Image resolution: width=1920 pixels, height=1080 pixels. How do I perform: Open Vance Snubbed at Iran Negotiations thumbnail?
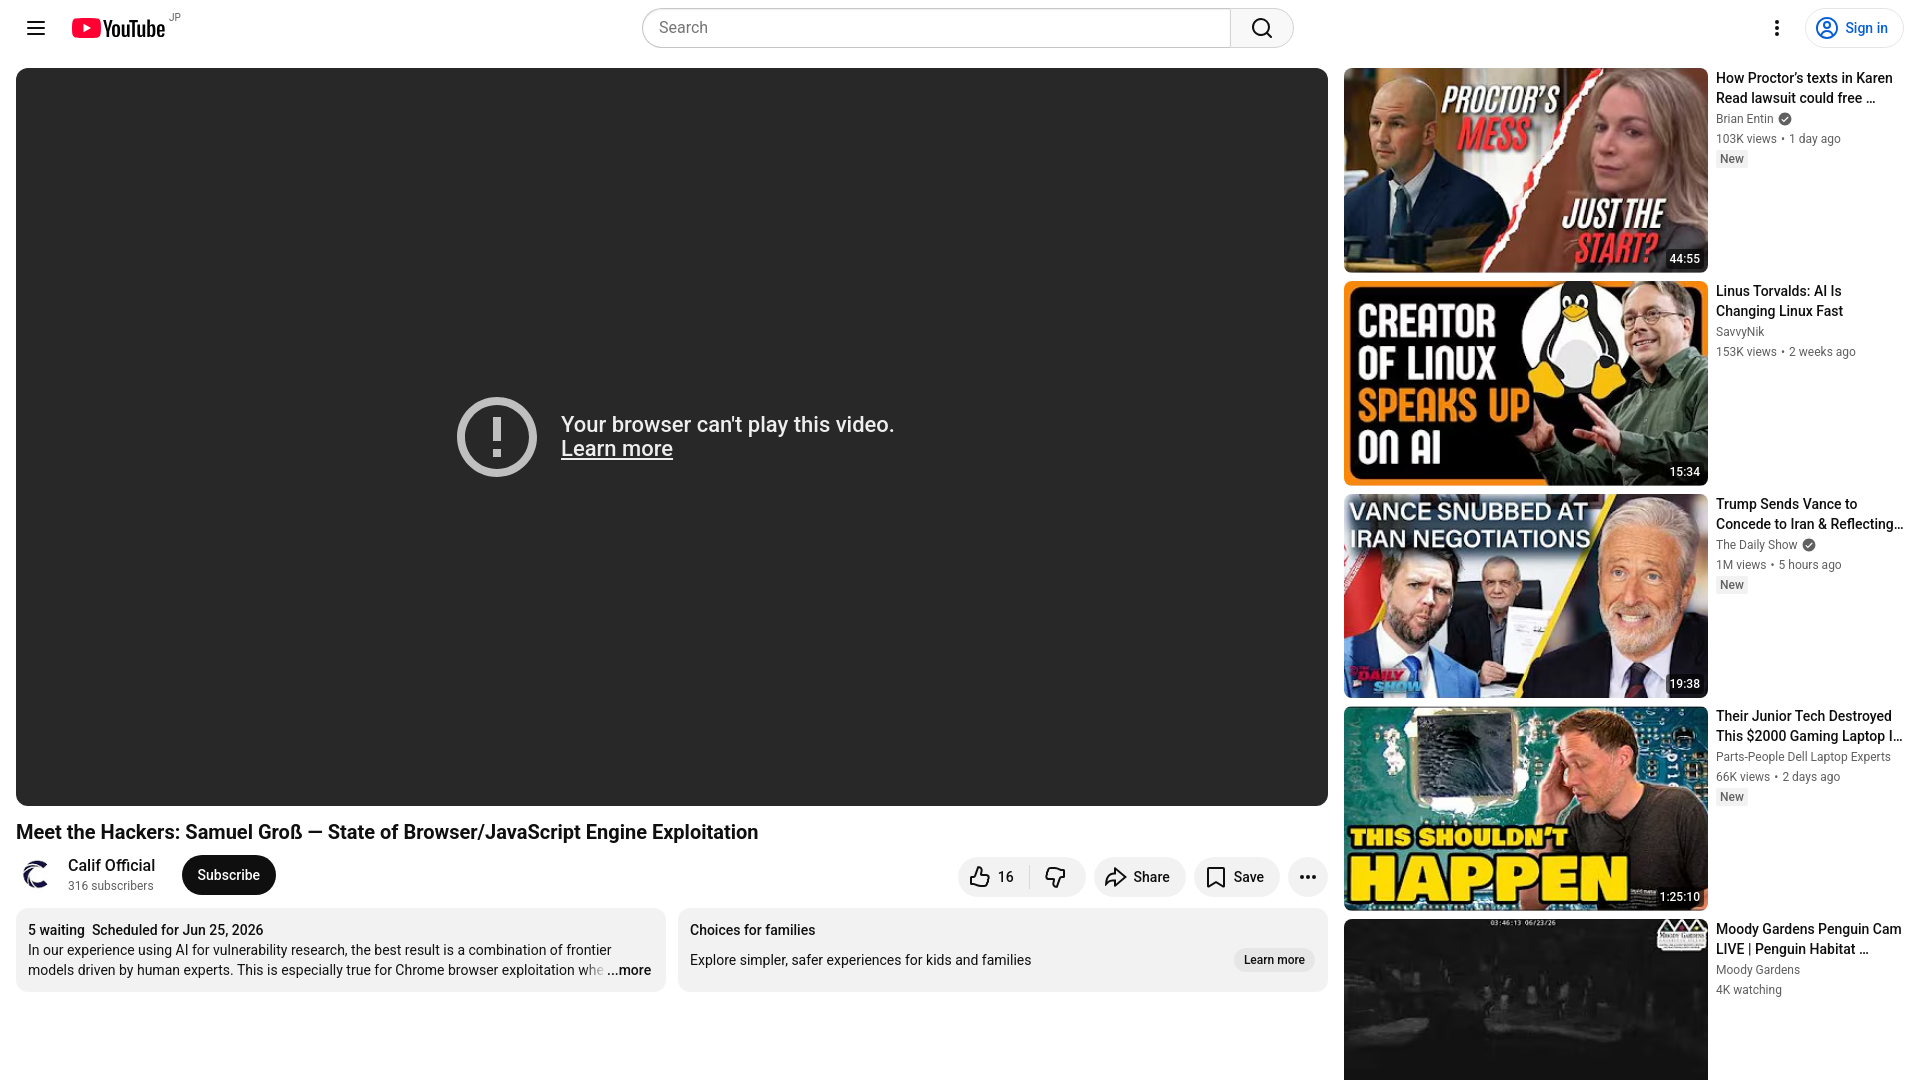(1526, 596)
